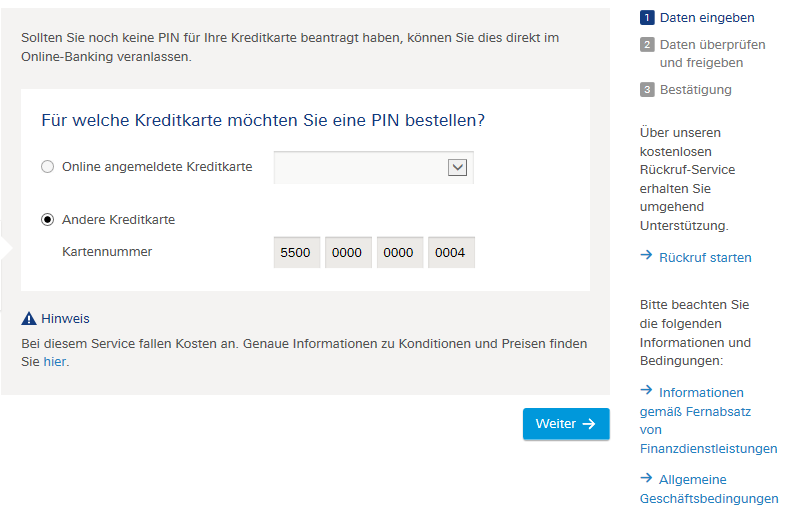Click step 3 icon Bestätigung

coord(647,90)
